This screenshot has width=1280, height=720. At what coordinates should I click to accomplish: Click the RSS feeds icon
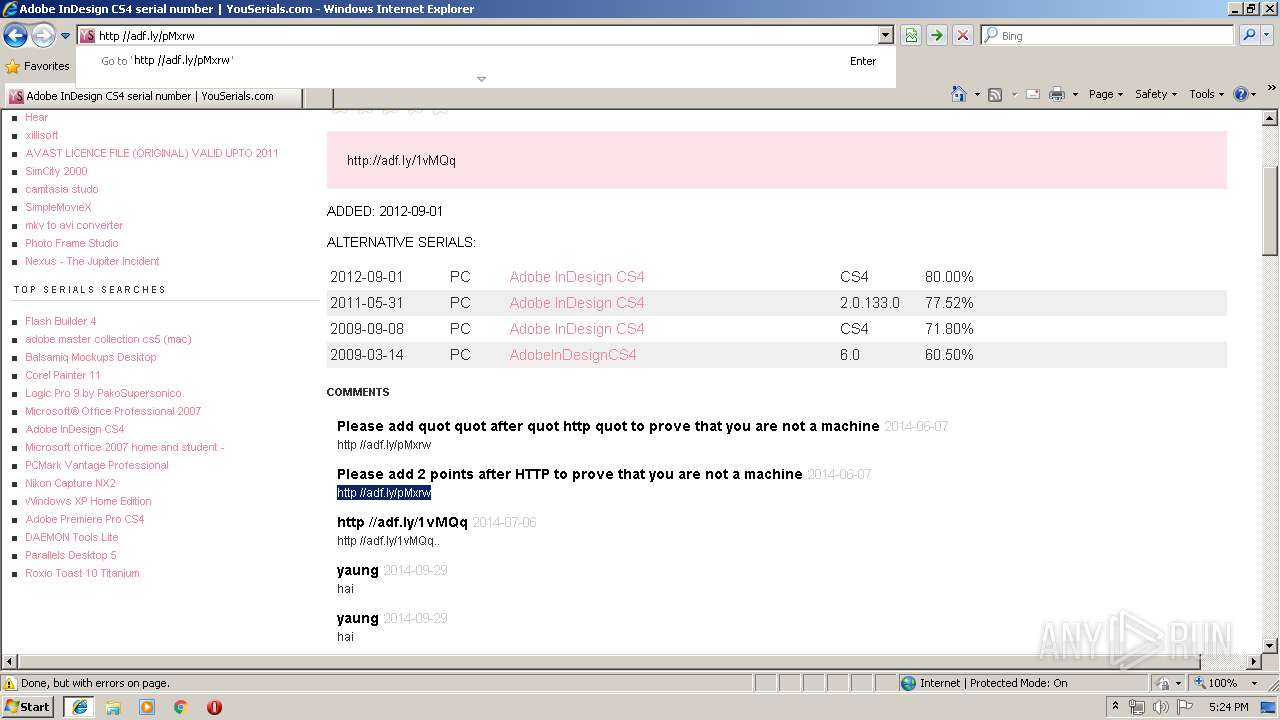pos(995,95)
